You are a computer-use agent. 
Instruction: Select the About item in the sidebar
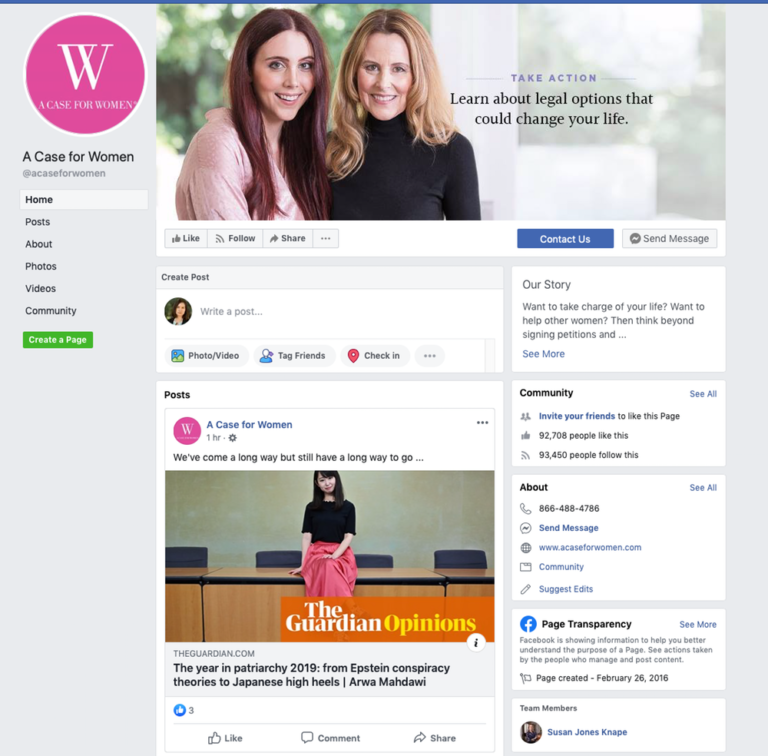pyautogui.click(x=39, y=244)
